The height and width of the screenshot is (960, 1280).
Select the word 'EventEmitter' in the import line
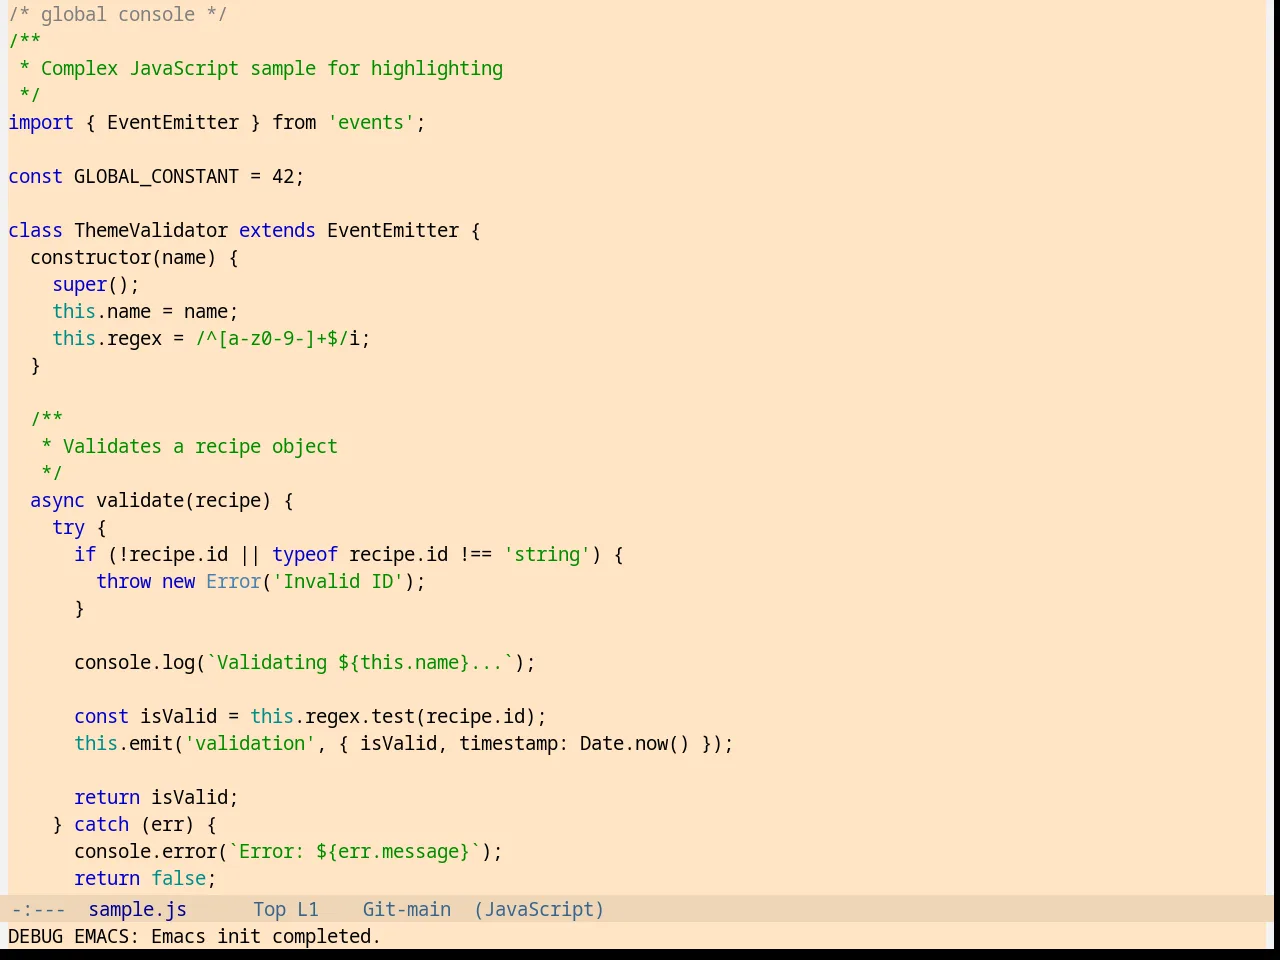click(x=173, y=122)
